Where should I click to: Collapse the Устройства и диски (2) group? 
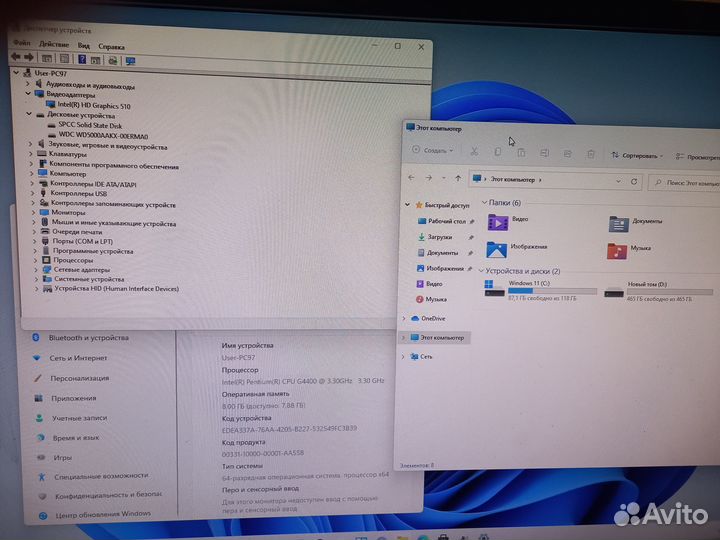[481, 270]
